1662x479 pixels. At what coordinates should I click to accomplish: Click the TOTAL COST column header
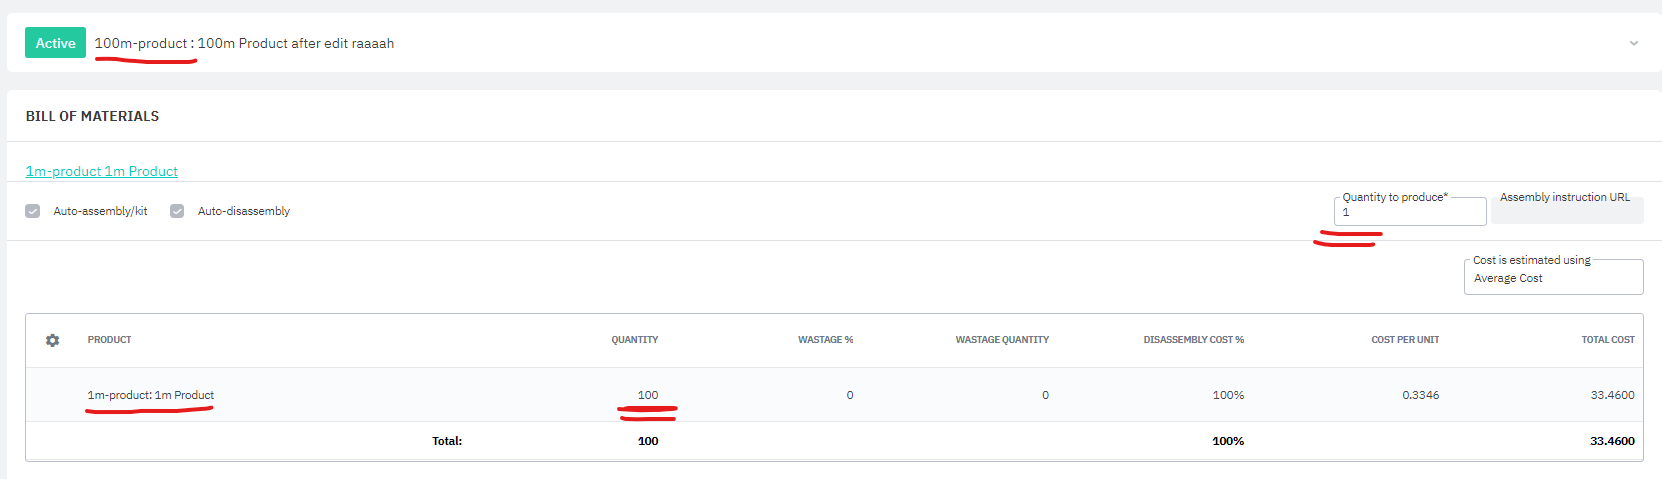(x=1607, y=340)
